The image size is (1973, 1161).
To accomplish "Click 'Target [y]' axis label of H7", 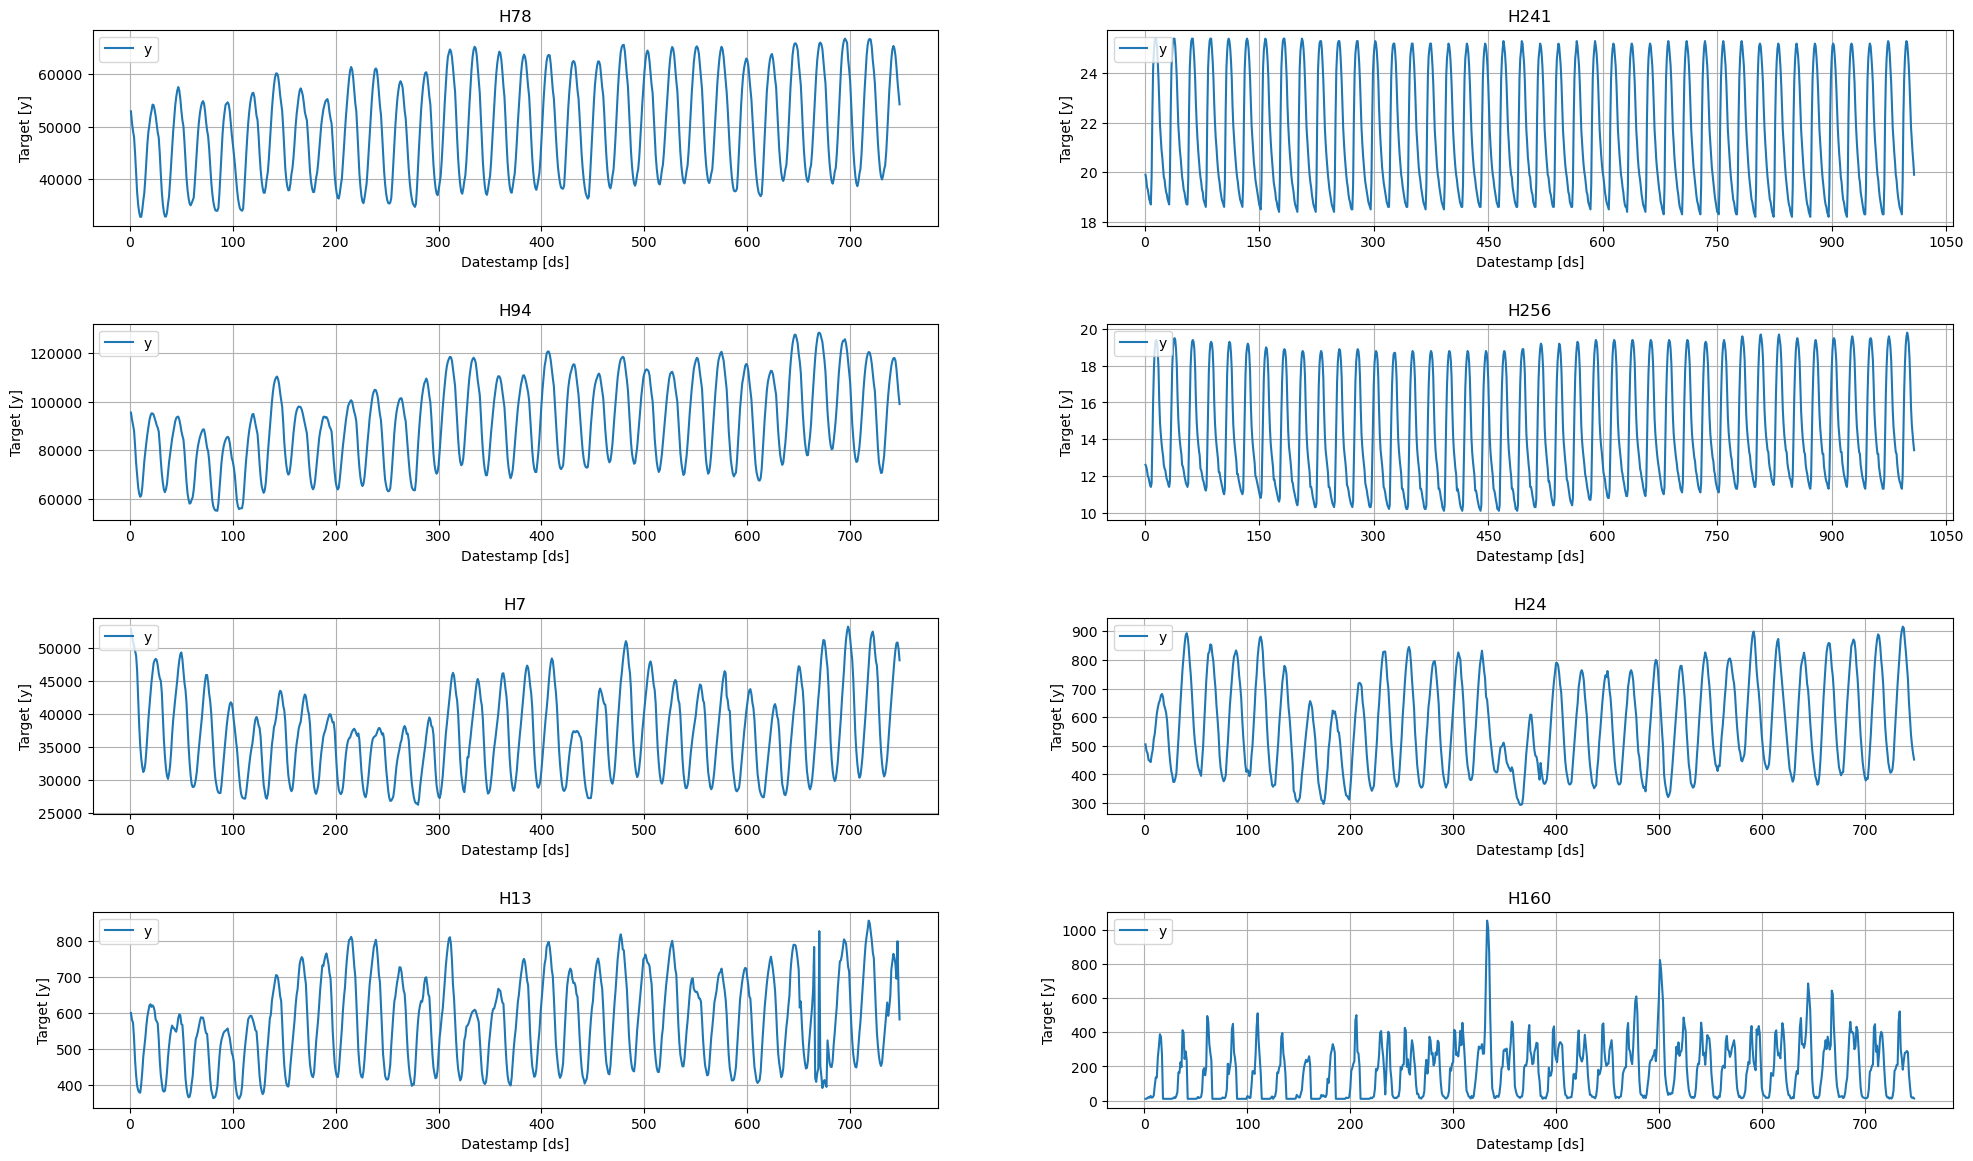I will click(25, 717).
